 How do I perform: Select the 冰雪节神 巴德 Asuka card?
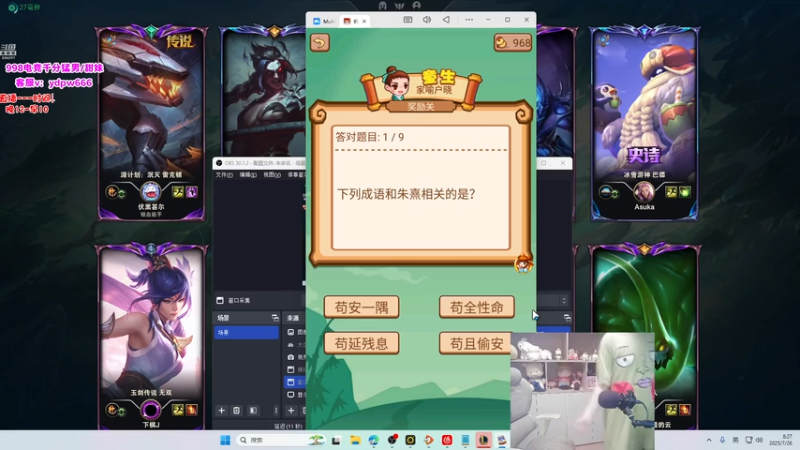[644, 124]
